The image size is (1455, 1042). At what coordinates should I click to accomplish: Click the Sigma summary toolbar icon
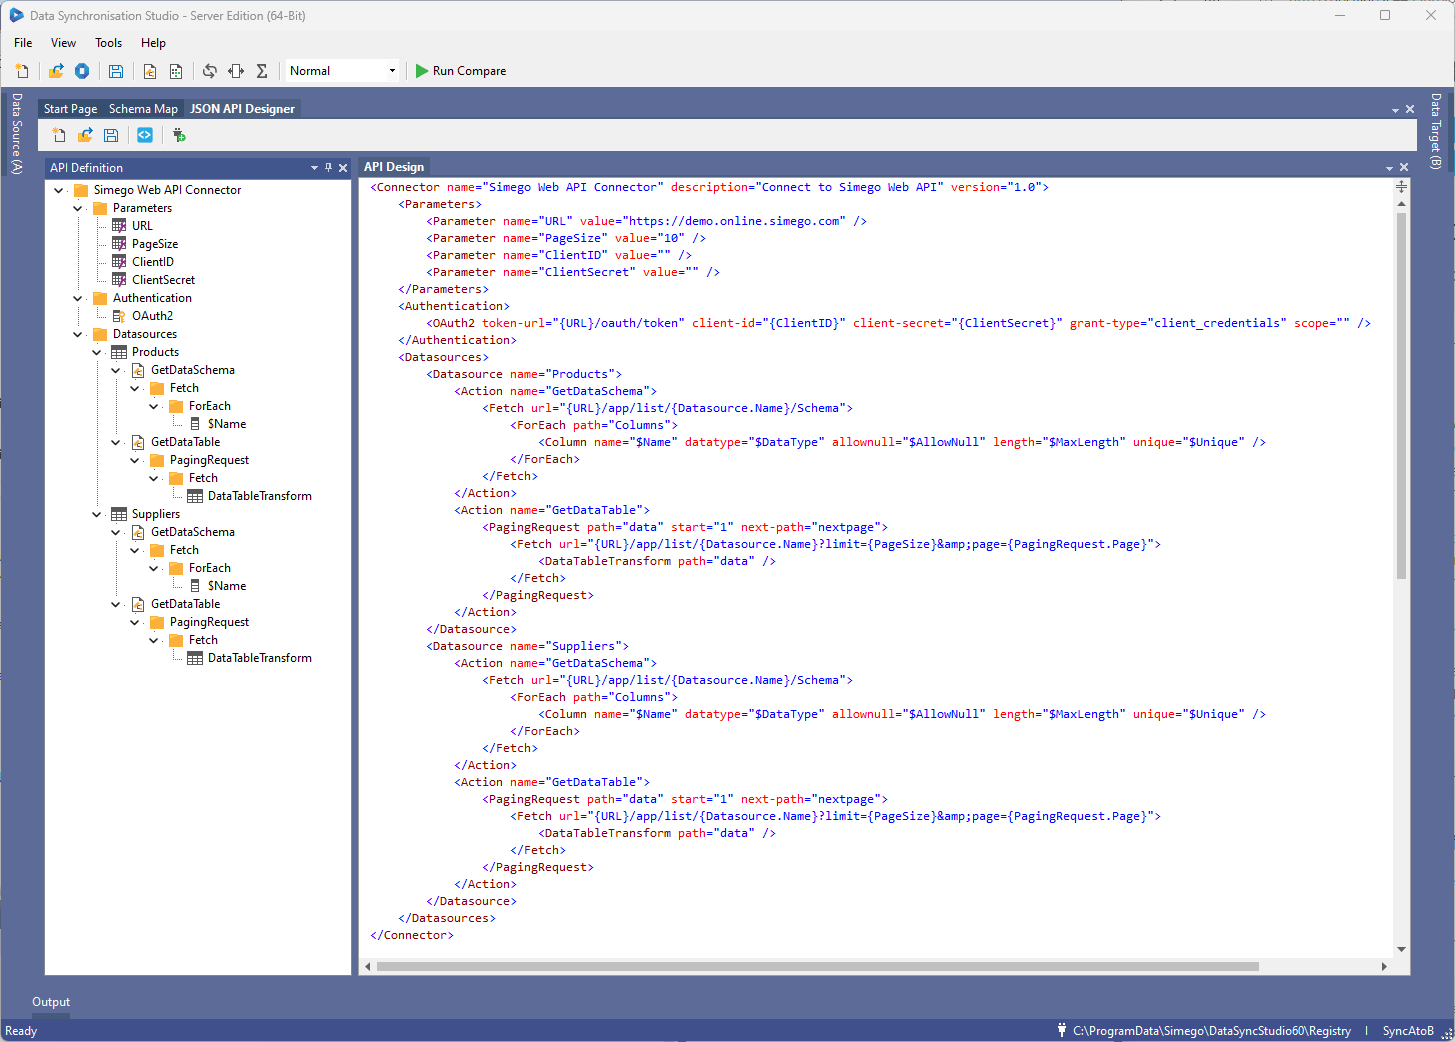262,71
